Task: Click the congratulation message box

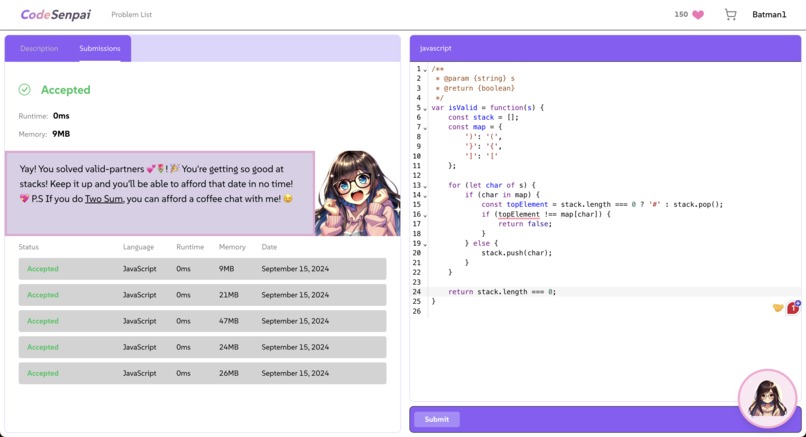Action: (x=160, y=193)
